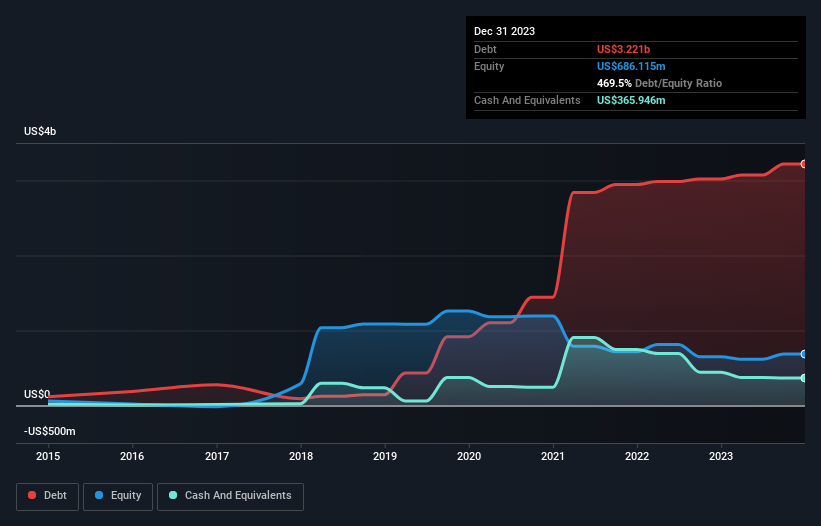Click the blue Equity endpoint marker
The width and height of the screenshot is (821, 526).
804,354
